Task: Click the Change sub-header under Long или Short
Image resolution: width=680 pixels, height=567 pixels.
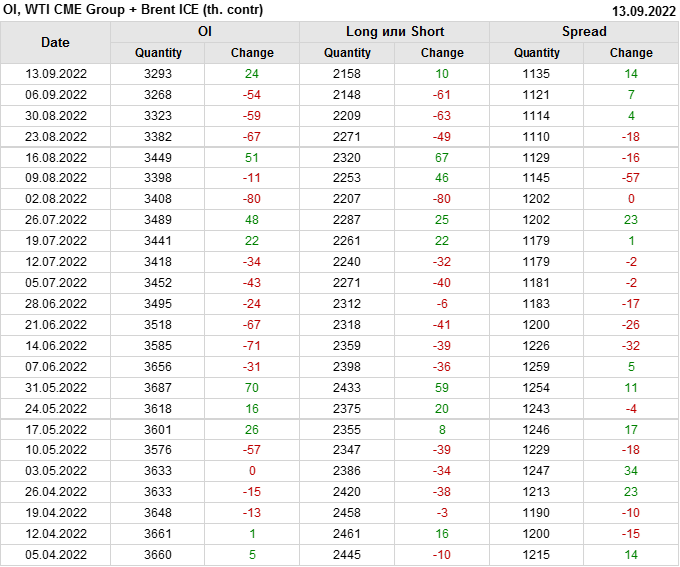Action: 442,53
